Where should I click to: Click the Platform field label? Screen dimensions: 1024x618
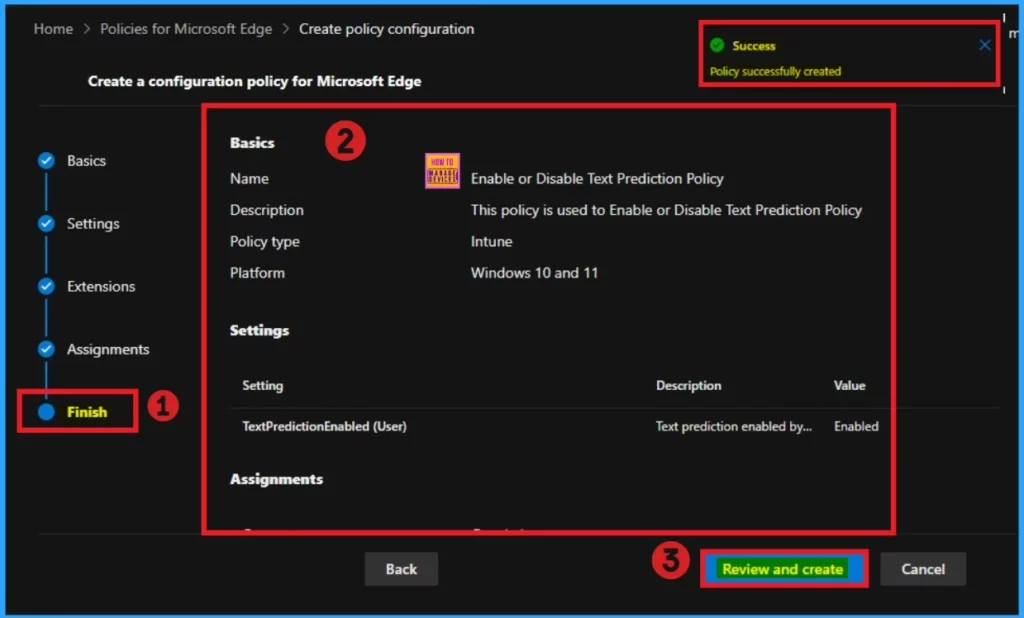[x=257, y=272]
